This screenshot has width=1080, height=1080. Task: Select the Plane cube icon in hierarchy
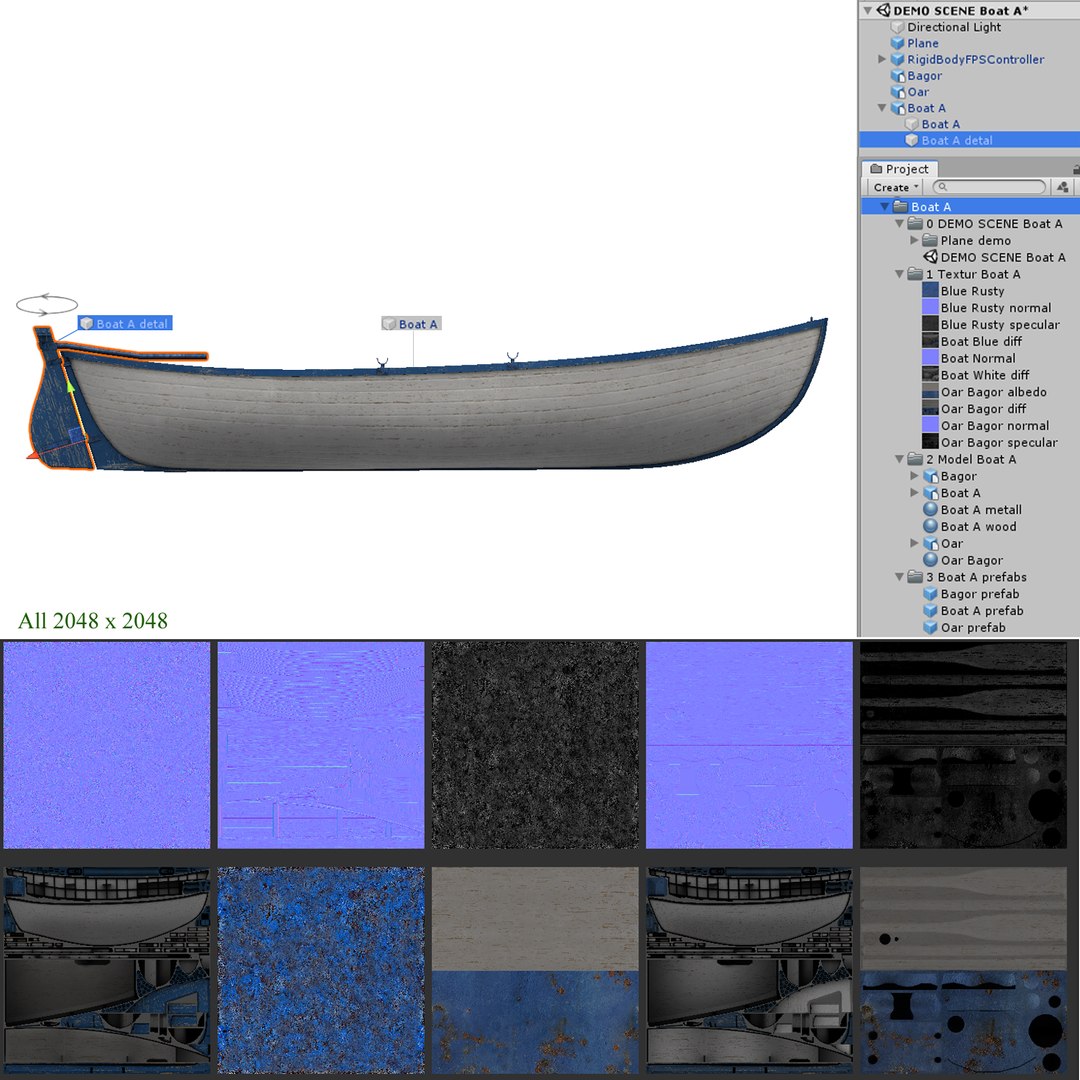point(897,43)
